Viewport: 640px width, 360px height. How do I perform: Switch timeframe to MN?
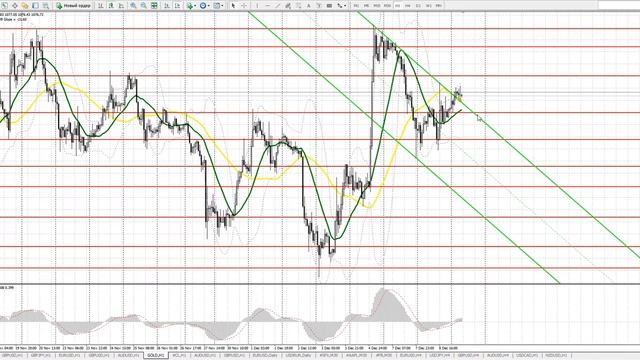(439, 6)
